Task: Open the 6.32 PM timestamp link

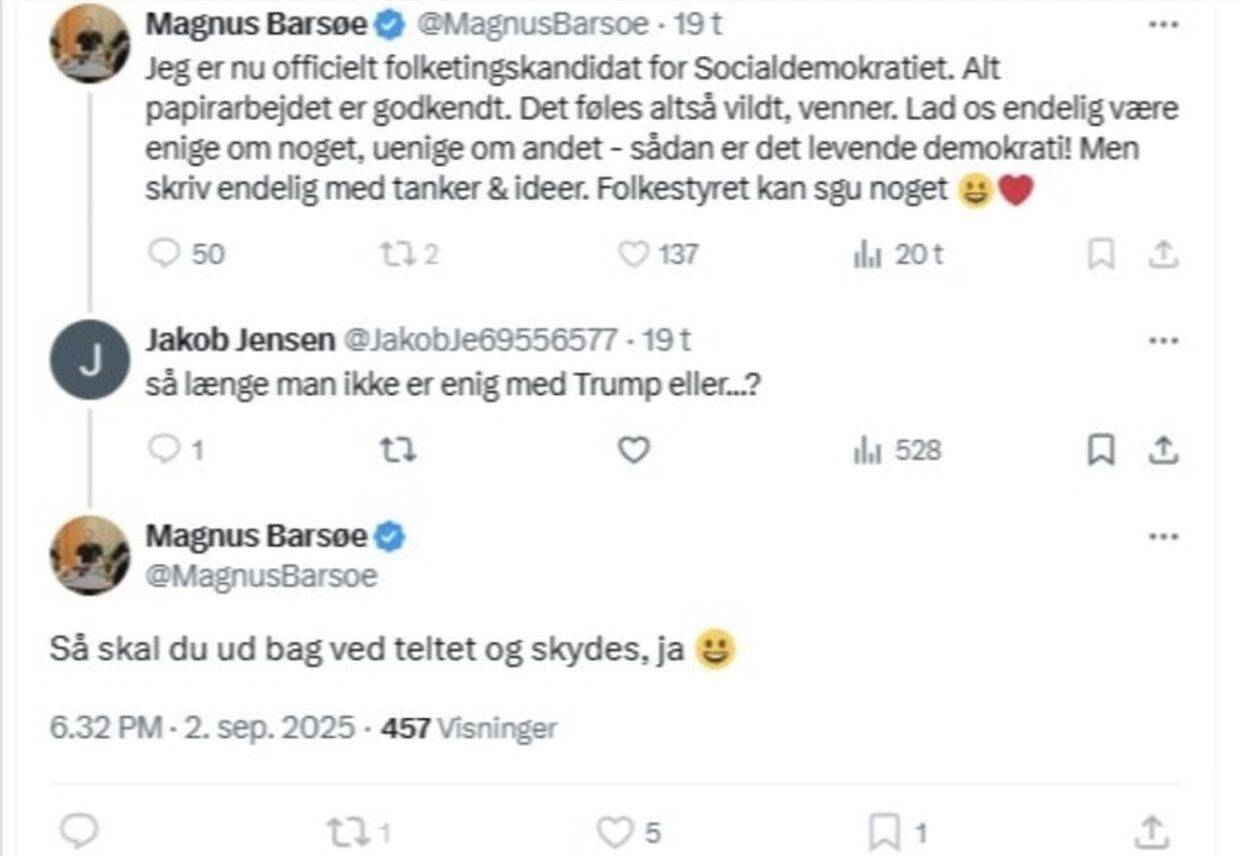Action: click(105, 728)
